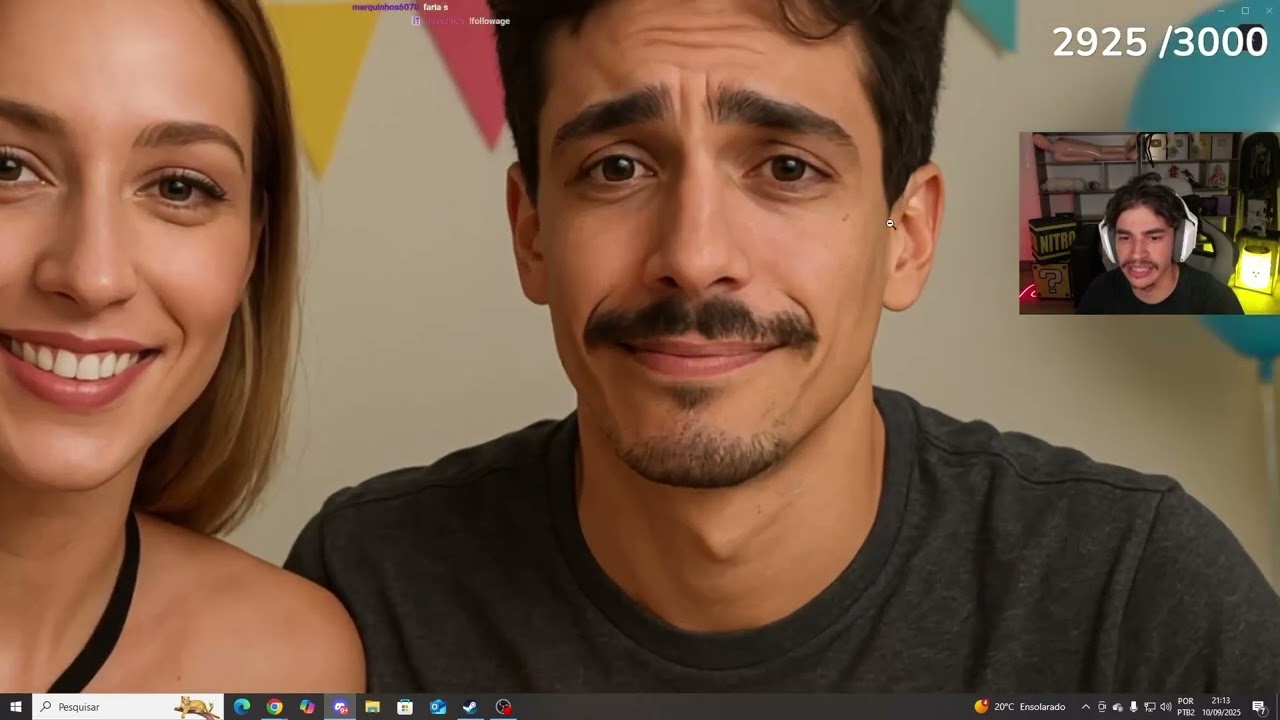
Task: Click the Pesquisar search box
Action: (x=128, y=706)
